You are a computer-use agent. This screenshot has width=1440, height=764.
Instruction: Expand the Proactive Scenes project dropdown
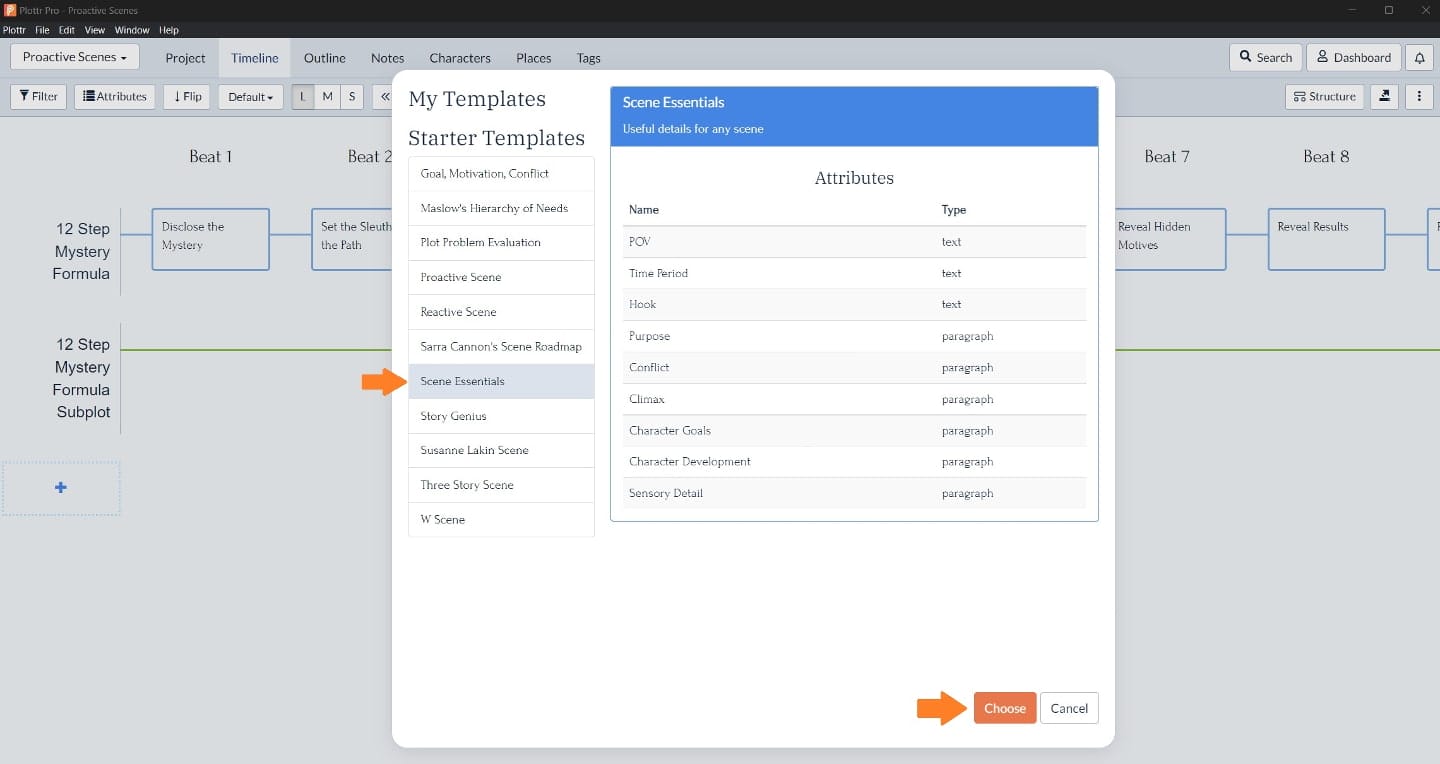[75, 57]
